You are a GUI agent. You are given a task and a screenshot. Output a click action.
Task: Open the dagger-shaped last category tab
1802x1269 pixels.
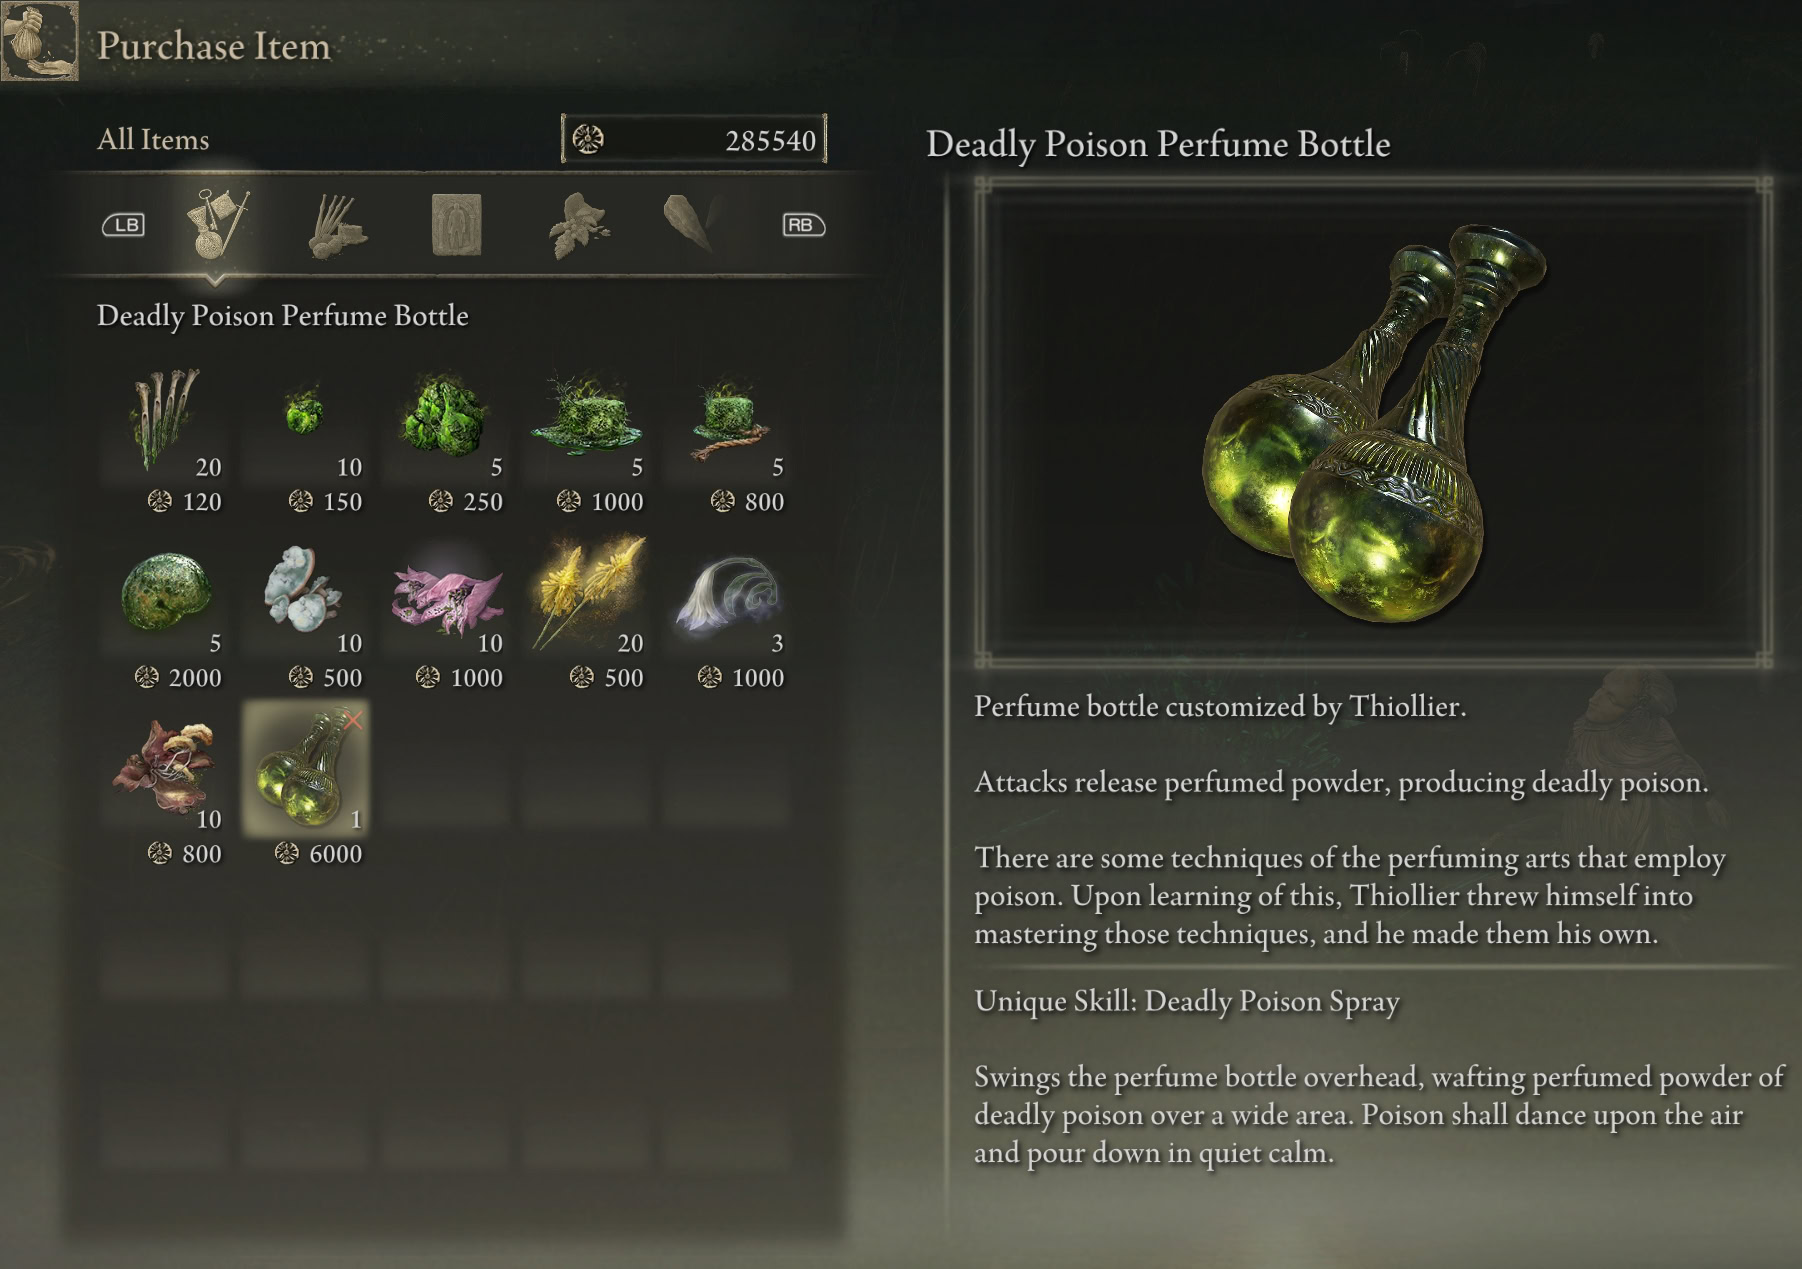(x=690, y=224)
